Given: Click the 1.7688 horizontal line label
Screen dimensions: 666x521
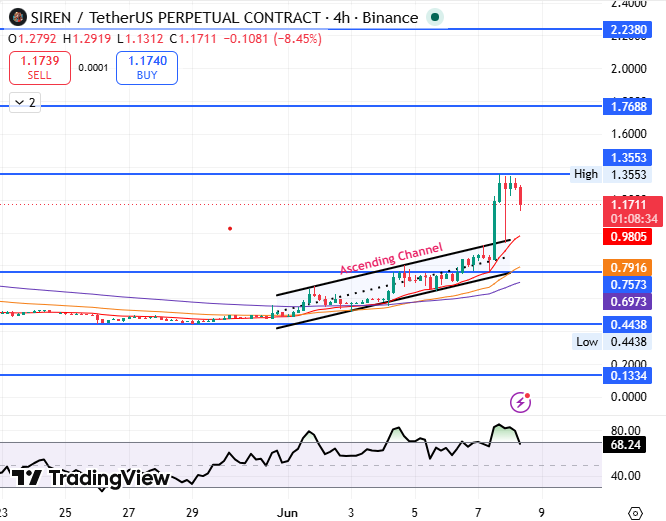Looking at the screenshot, I should coord(627,106).
